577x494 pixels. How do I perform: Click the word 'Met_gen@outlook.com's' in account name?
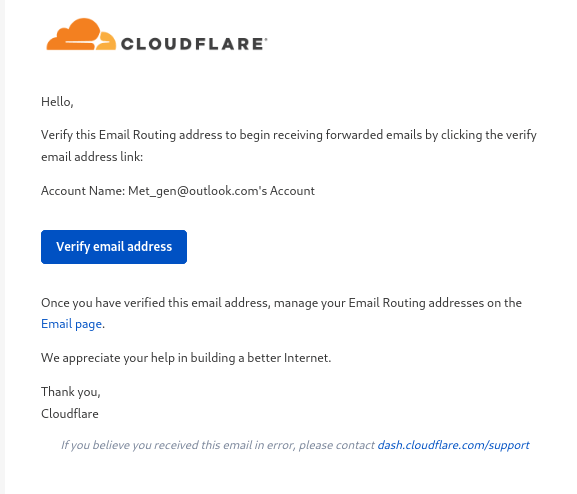pos(198,191)
